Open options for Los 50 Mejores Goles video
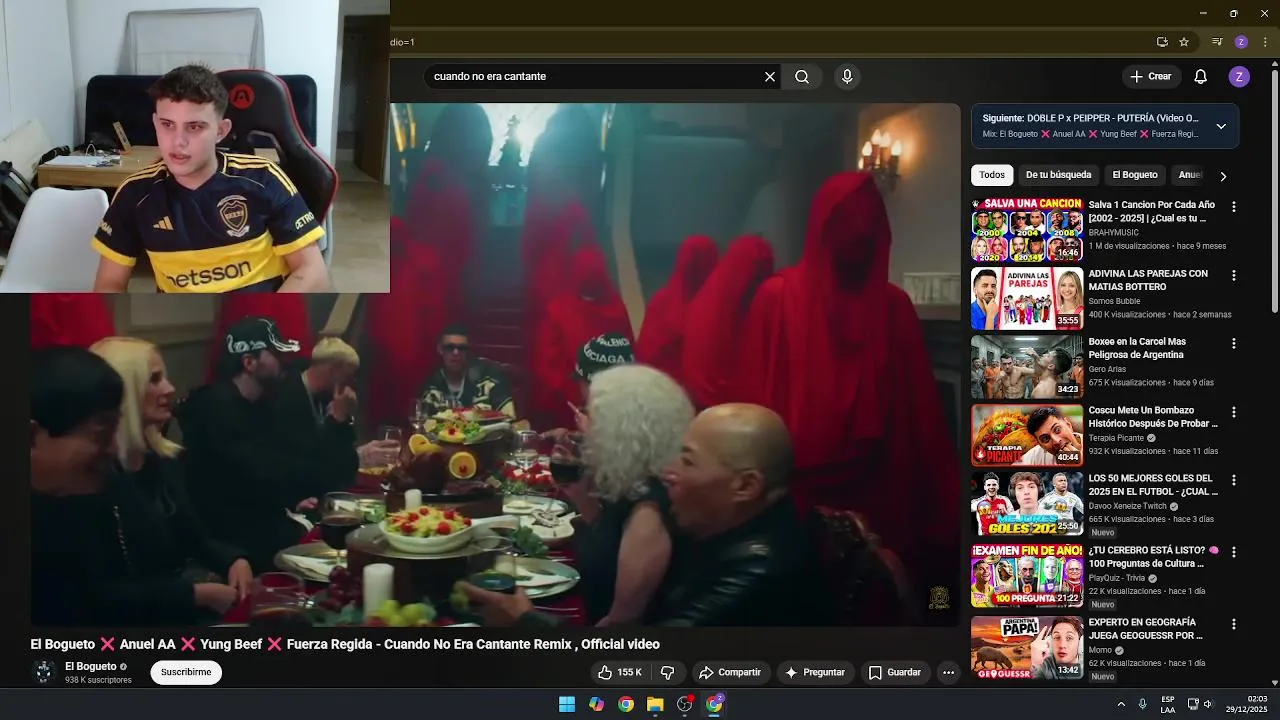This screenshot has height=720, width=1280. 1233,480
